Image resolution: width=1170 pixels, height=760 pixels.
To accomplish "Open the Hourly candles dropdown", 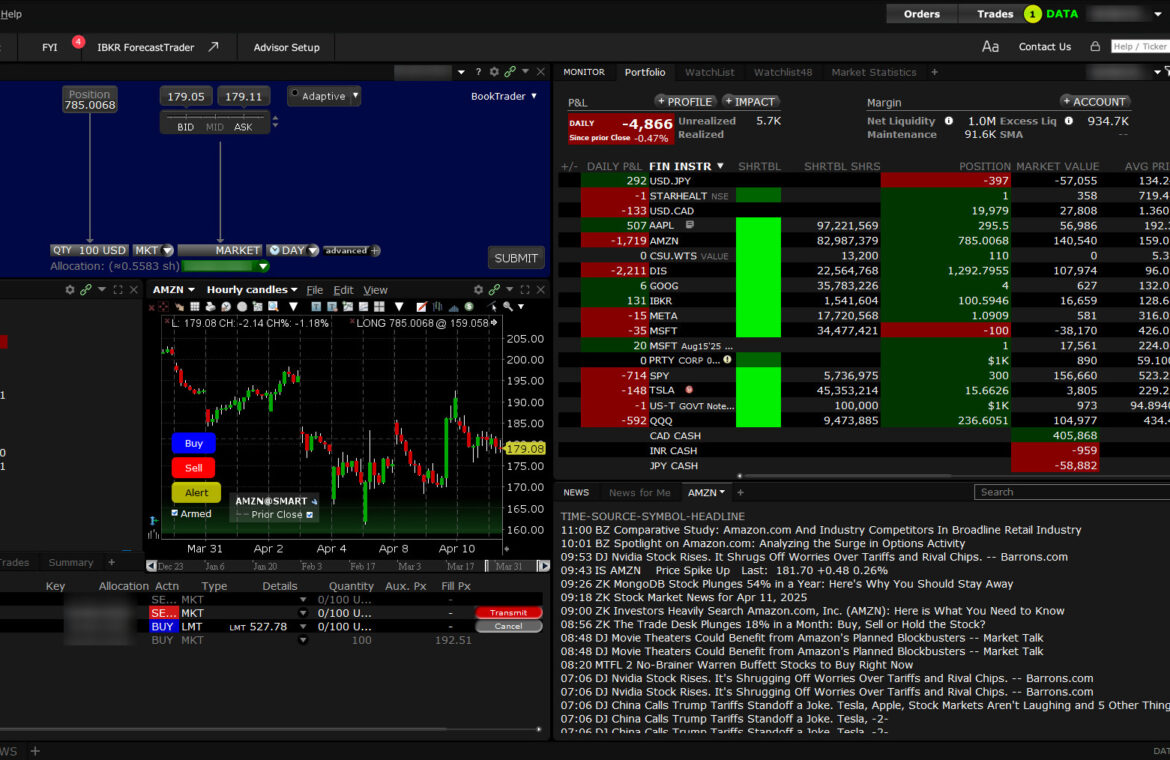I will pos(252,290).
